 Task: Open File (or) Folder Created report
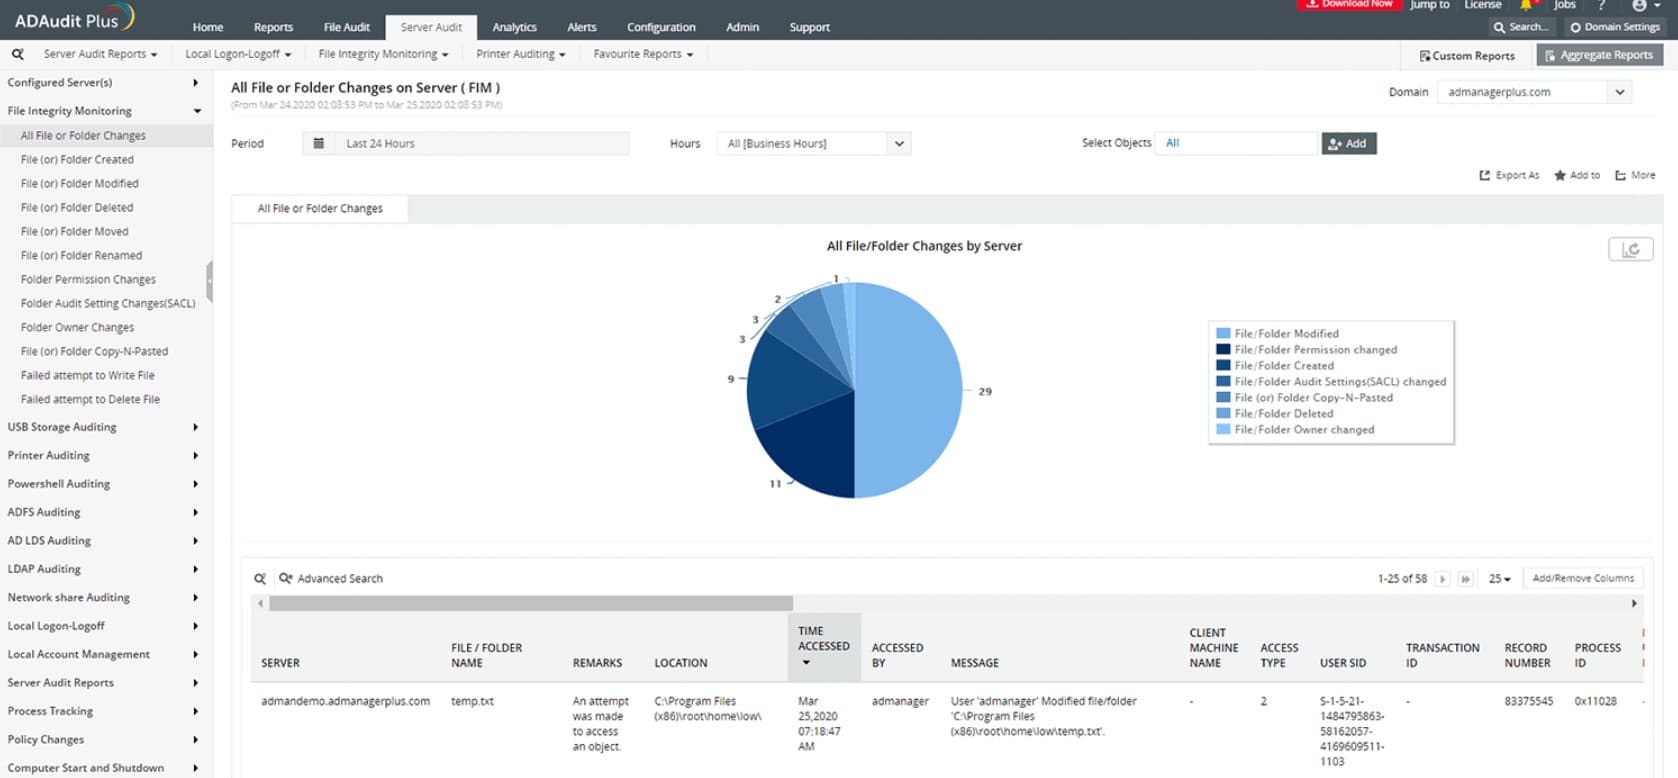pyautogui.click(x=77, y=159)
